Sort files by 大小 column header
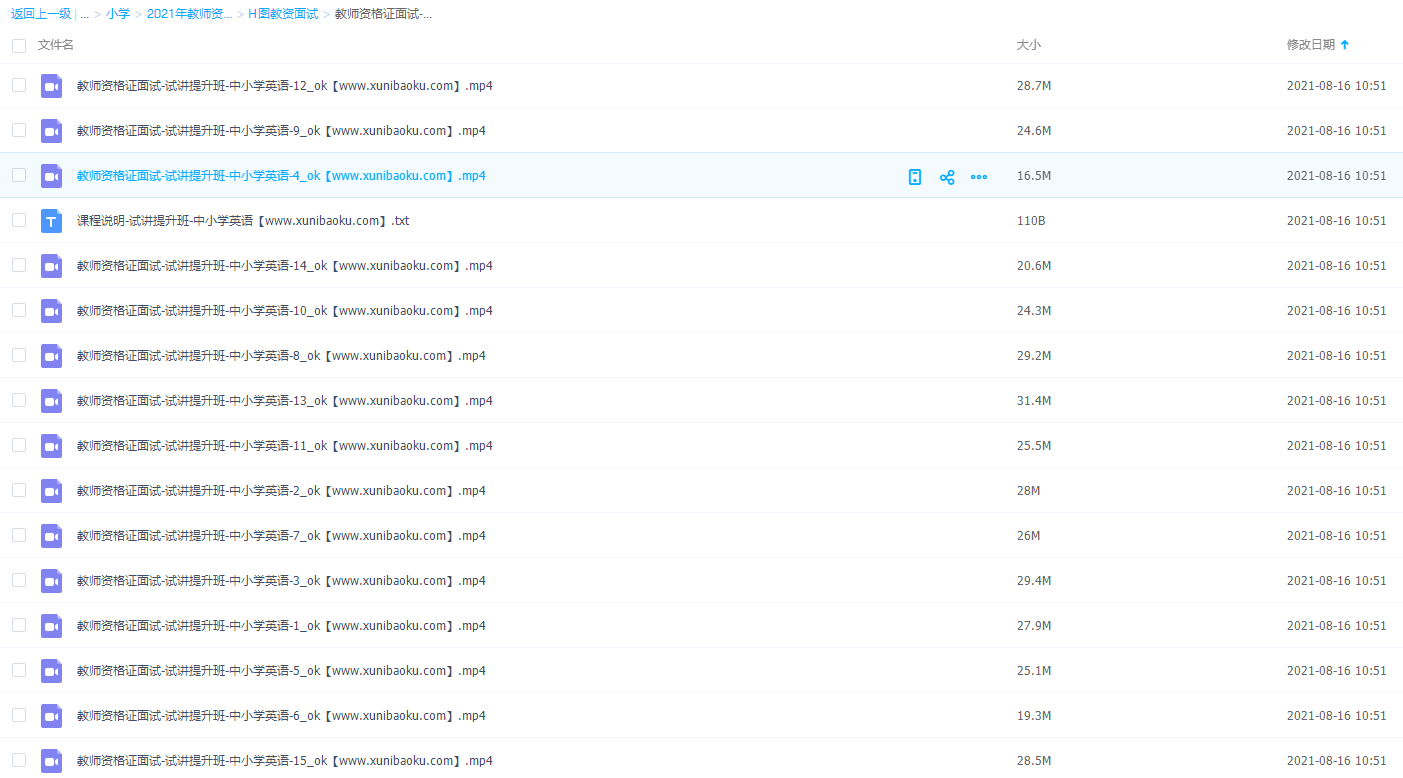The image size is (1403, 778). (1028, 45)
